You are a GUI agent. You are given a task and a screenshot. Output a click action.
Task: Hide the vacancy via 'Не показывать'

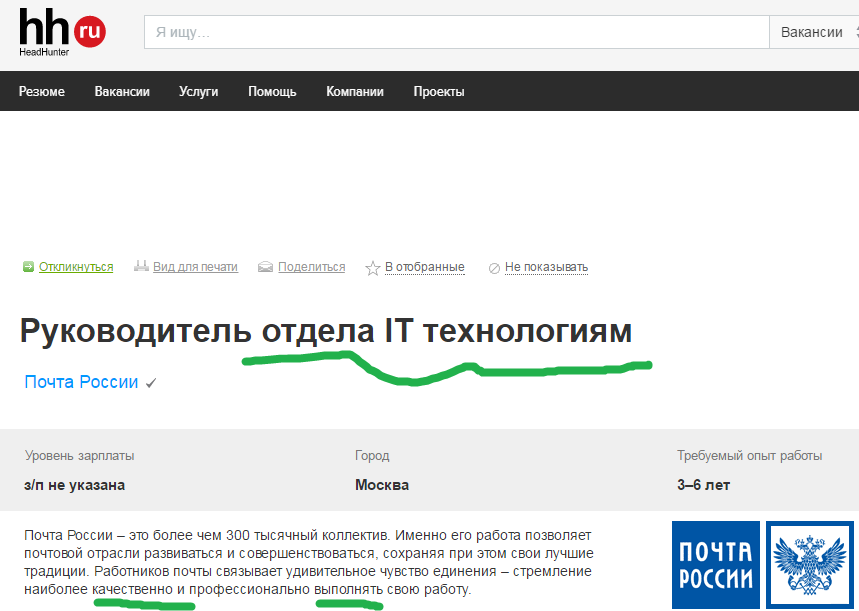[546, 267]
